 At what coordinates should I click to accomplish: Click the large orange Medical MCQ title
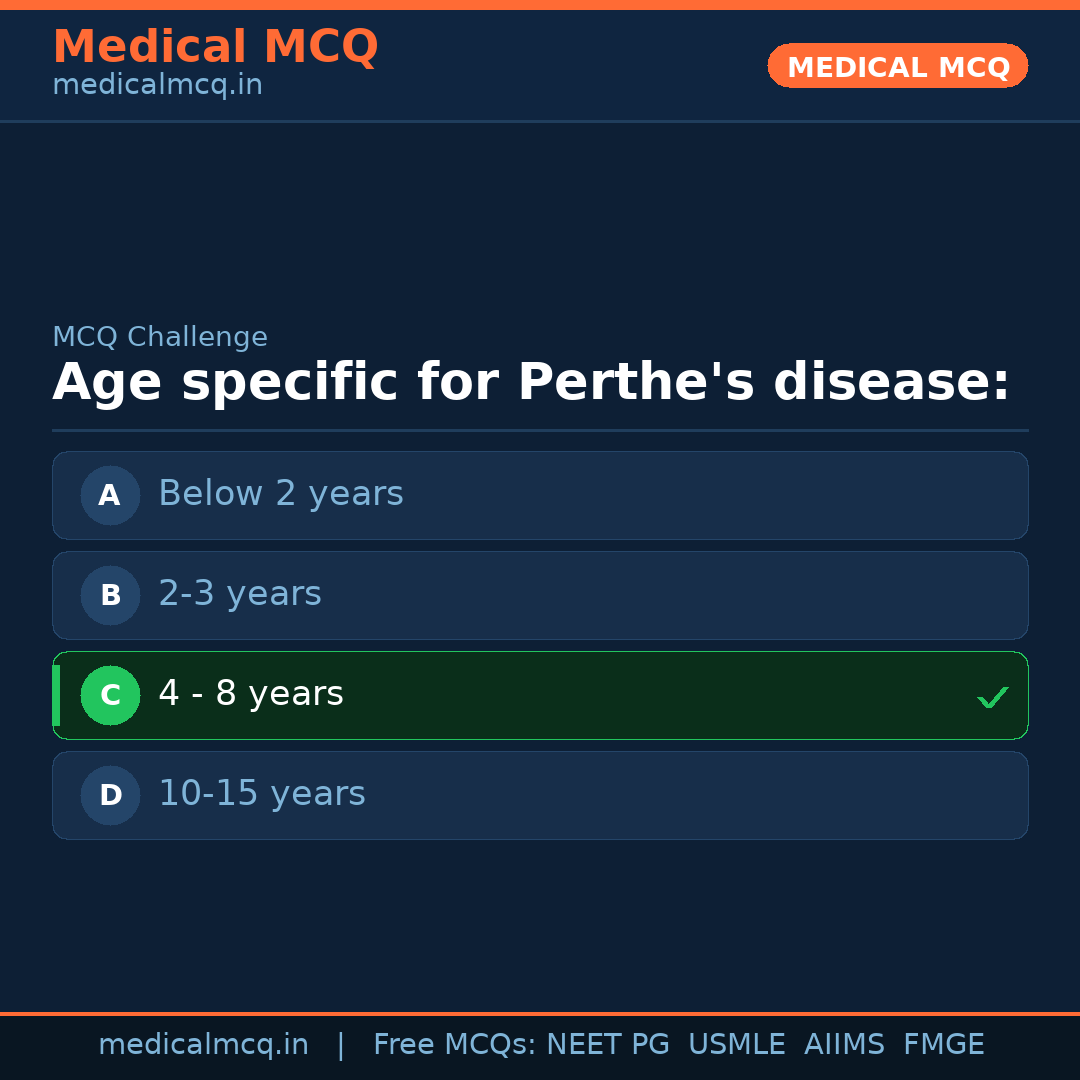point(215,47)
